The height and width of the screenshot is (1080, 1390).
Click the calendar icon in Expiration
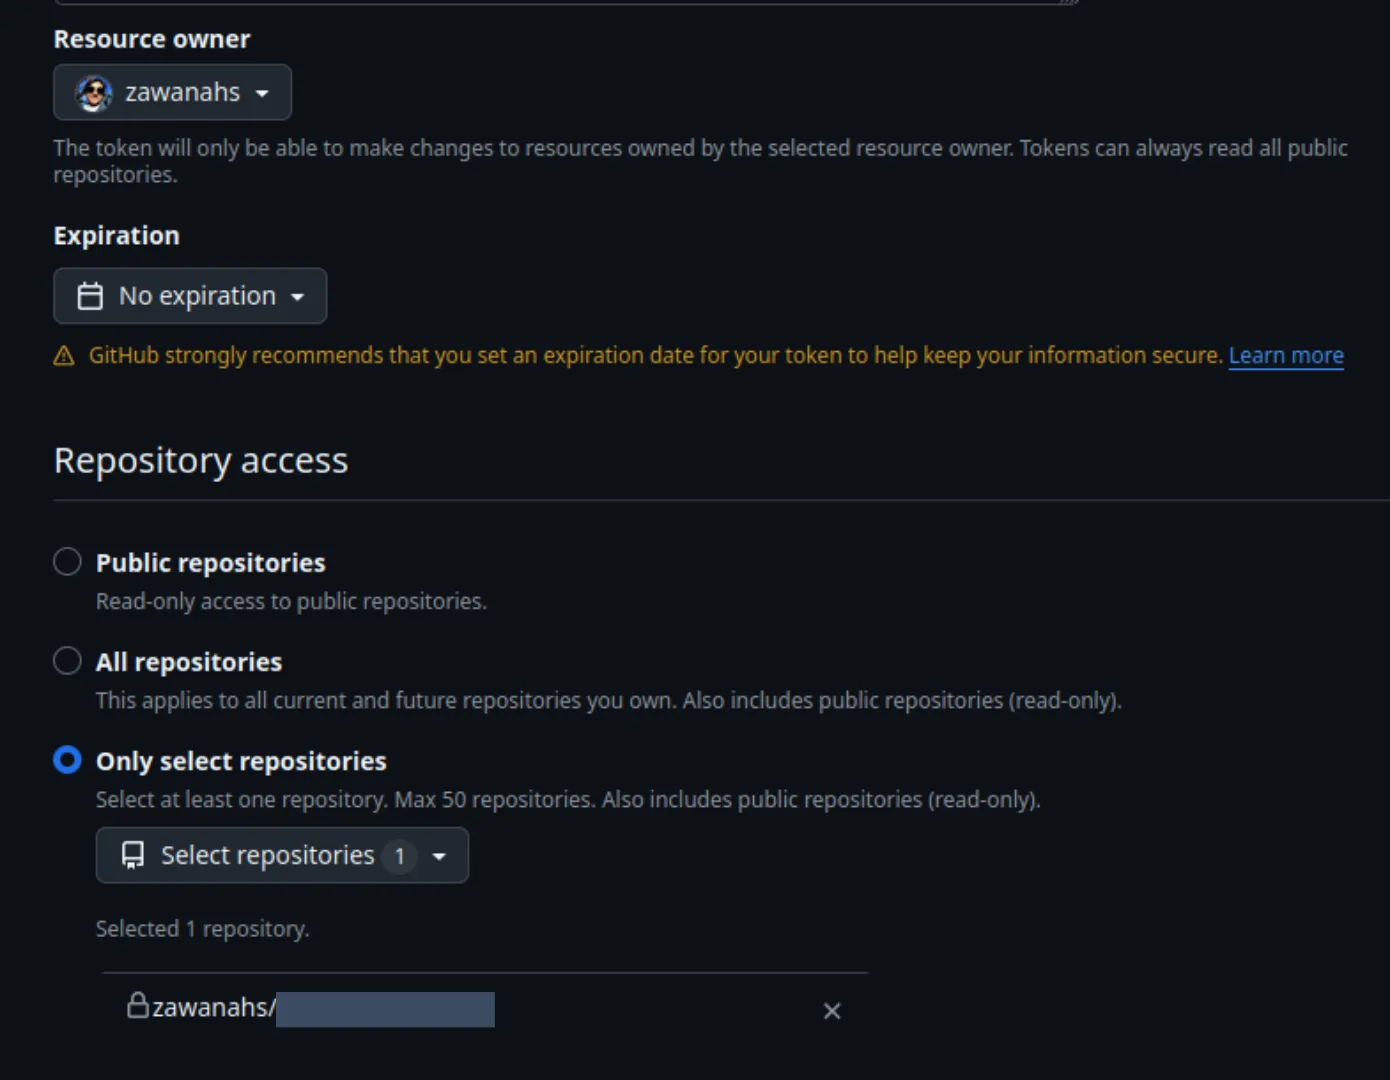point(90,296)
